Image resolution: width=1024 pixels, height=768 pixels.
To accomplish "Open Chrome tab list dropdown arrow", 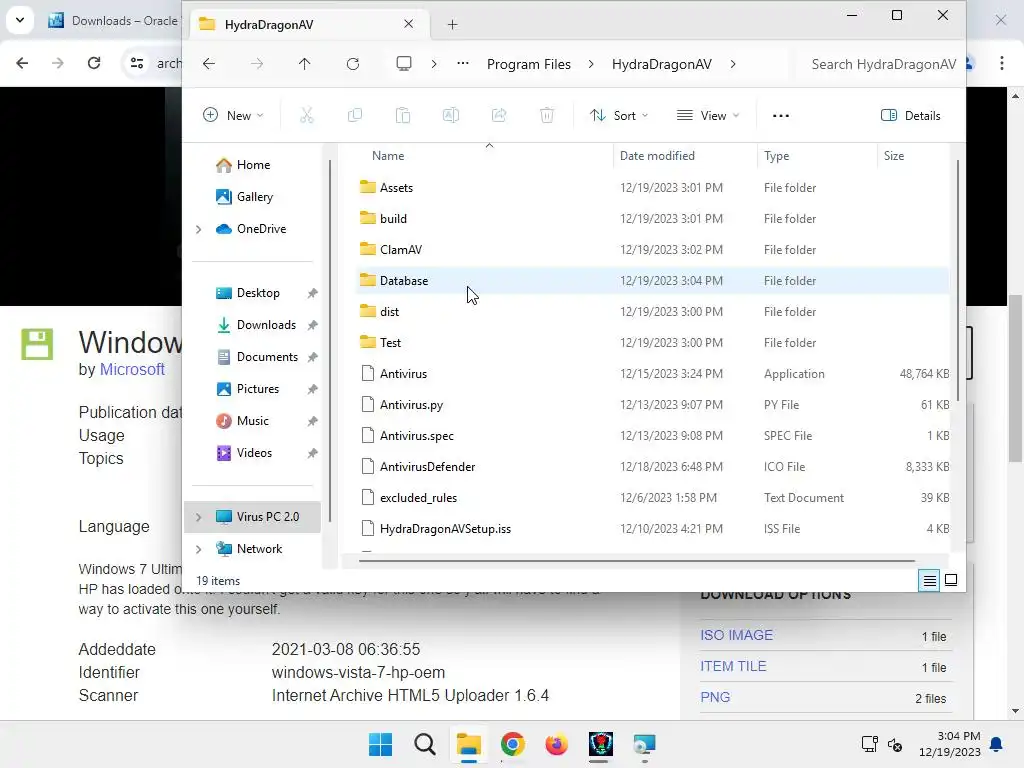I will pos(20,20).
